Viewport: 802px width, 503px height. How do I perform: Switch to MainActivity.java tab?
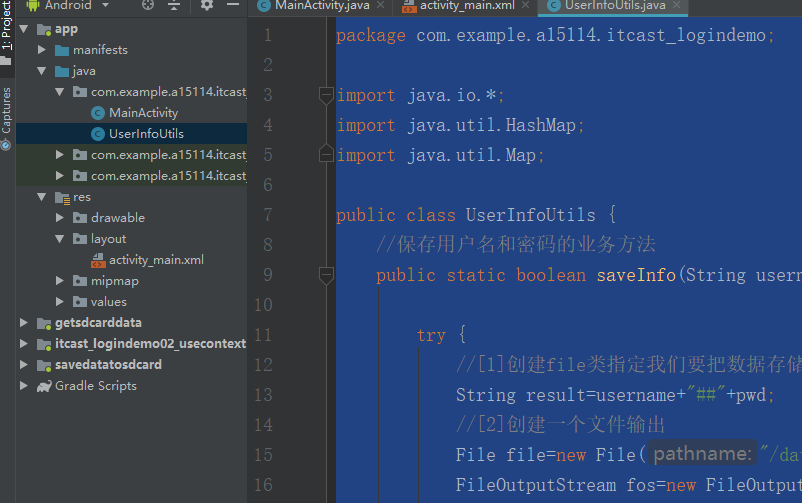322,6
